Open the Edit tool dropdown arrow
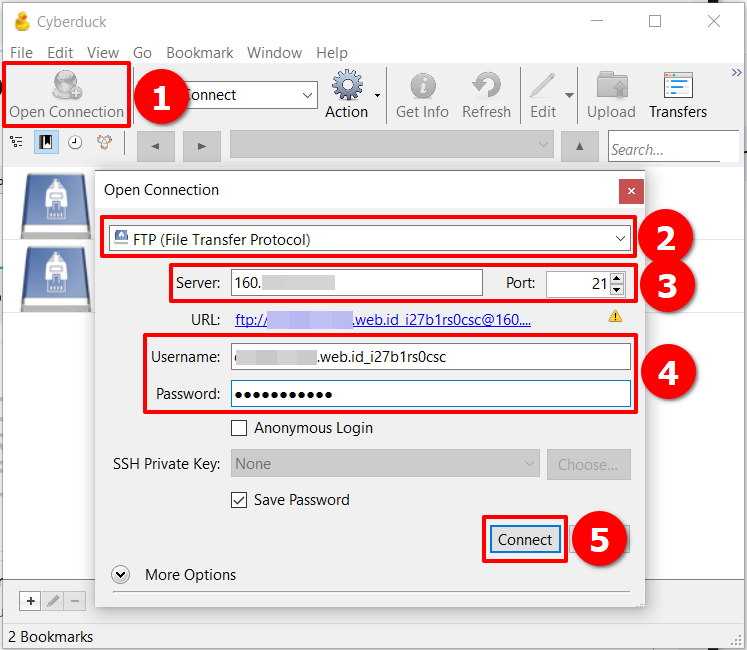The image size is (747, 650). tap(569, 95)
